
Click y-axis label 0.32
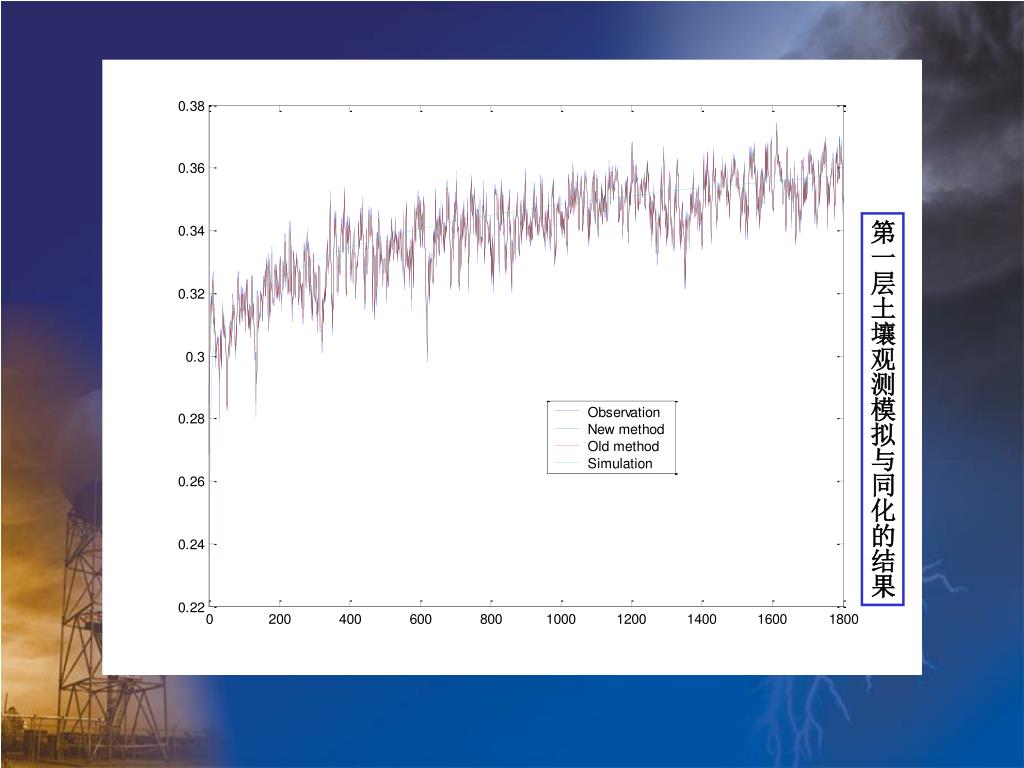click(191, 294)
